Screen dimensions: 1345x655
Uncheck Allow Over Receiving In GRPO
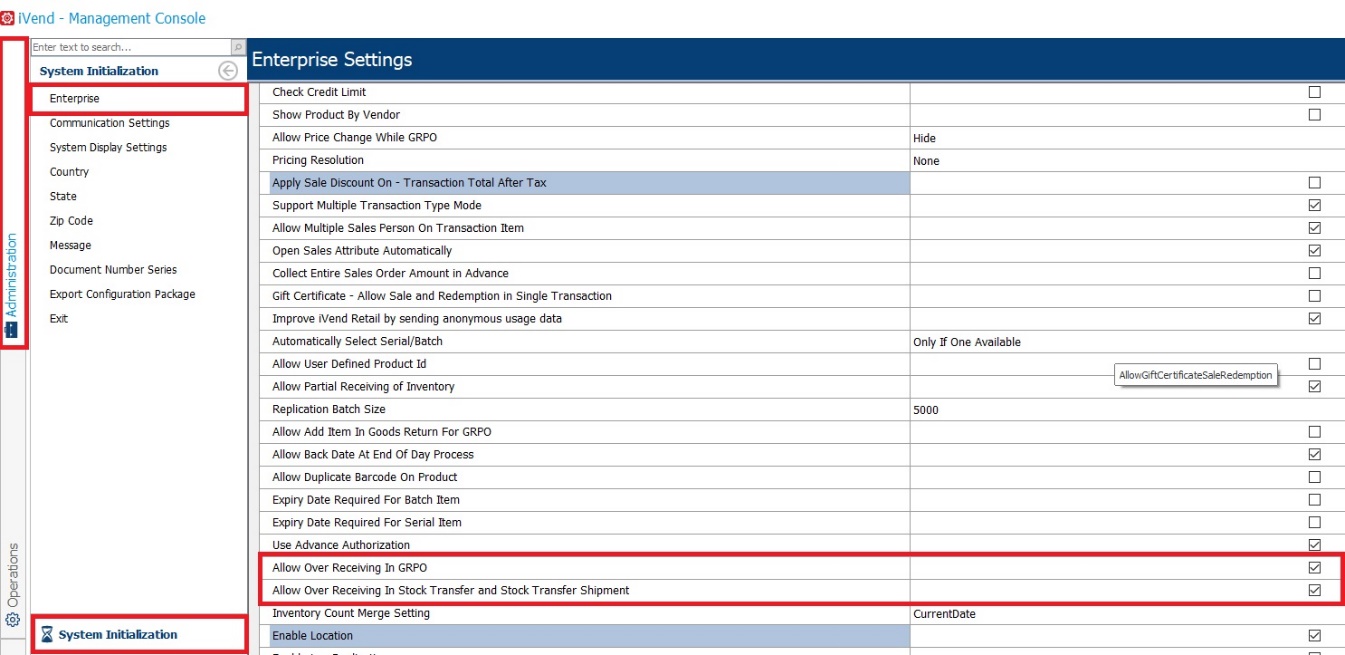coord(1314,568)
